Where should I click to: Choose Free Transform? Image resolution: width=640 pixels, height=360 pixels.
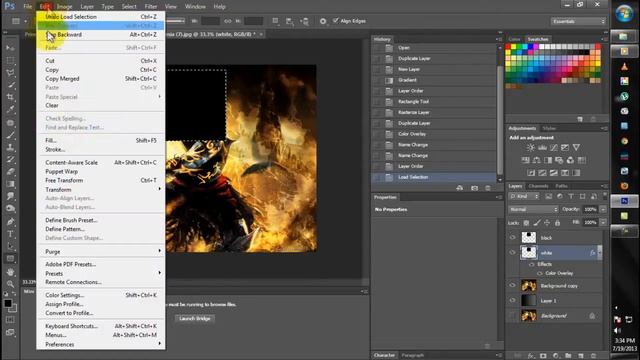pos(101,180)
